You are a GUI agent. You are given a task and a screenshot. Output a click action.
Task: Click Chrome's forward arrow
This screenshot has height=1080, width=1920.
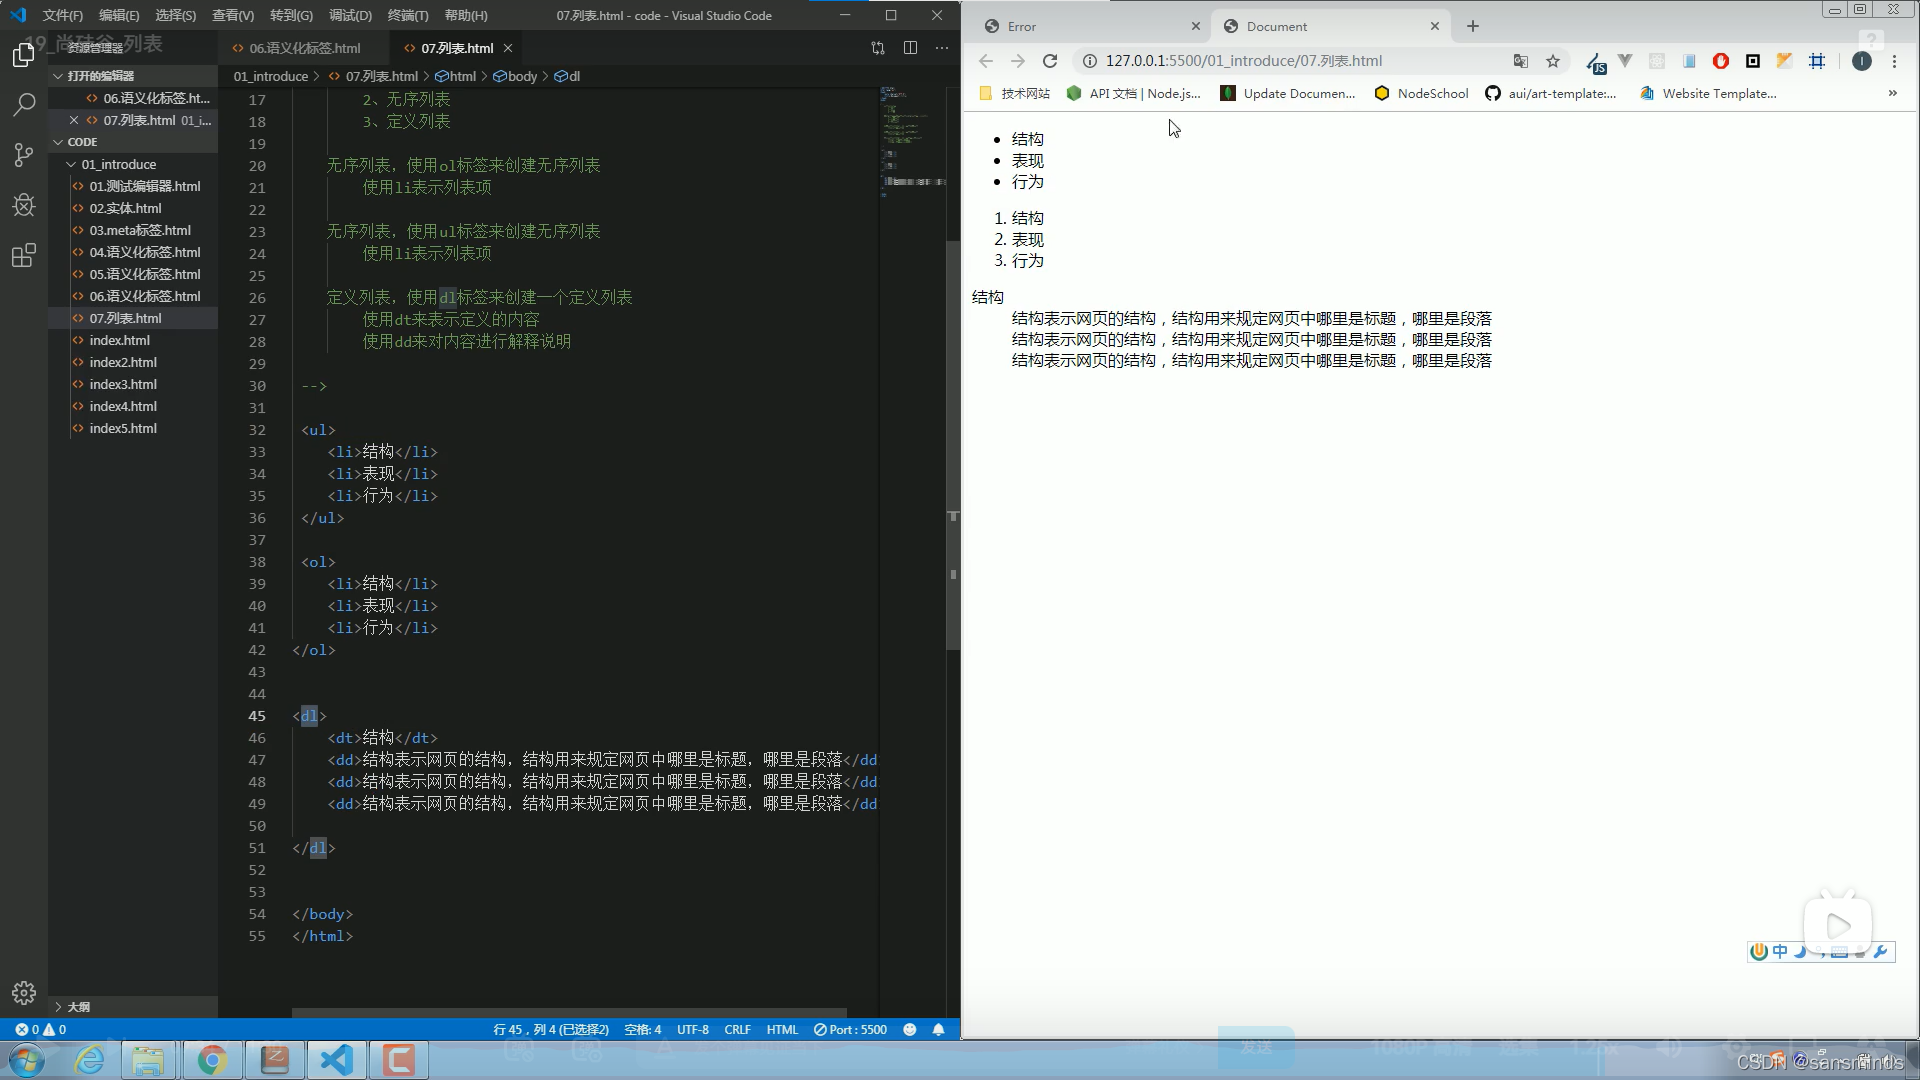click(1018, 61)
